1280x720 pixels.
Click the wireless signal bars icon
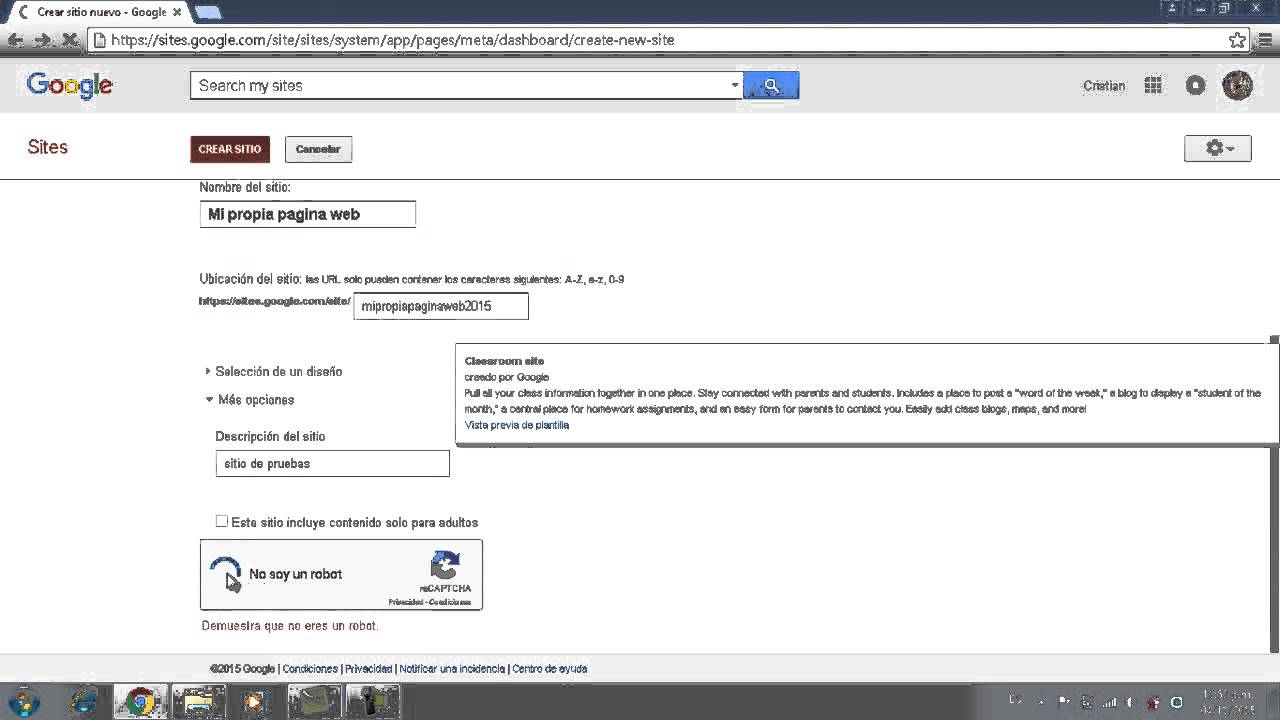click(x=1109, y=701)
